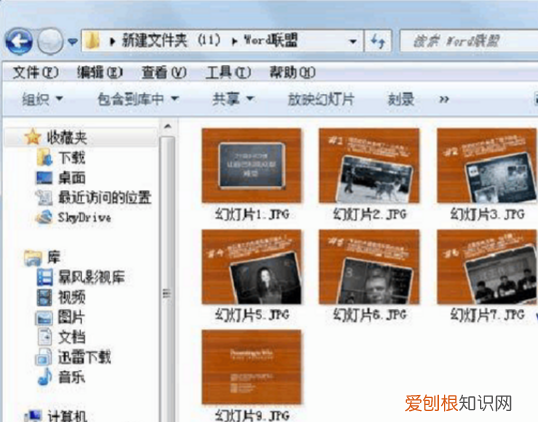538x422 pixels.
Task: Click the 刻录 toolbar button
Action: [401, 99]
